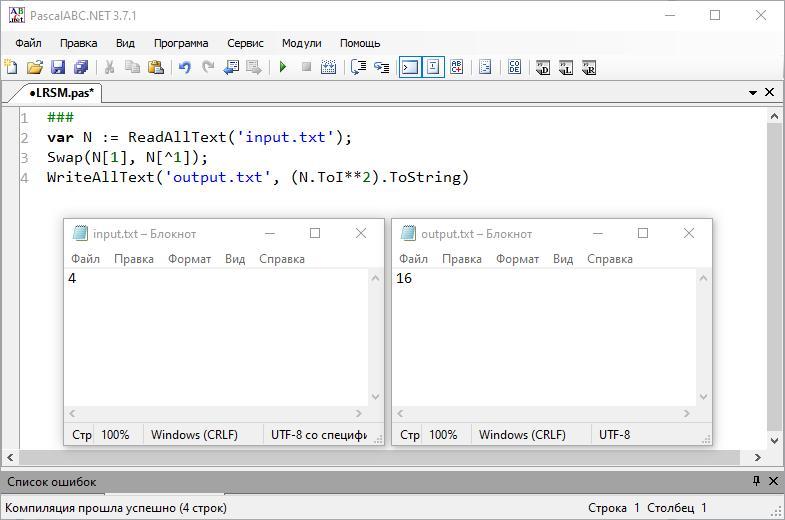
Task: Open Формат menu in input.txt Notepad
Action: click(189, 259)
